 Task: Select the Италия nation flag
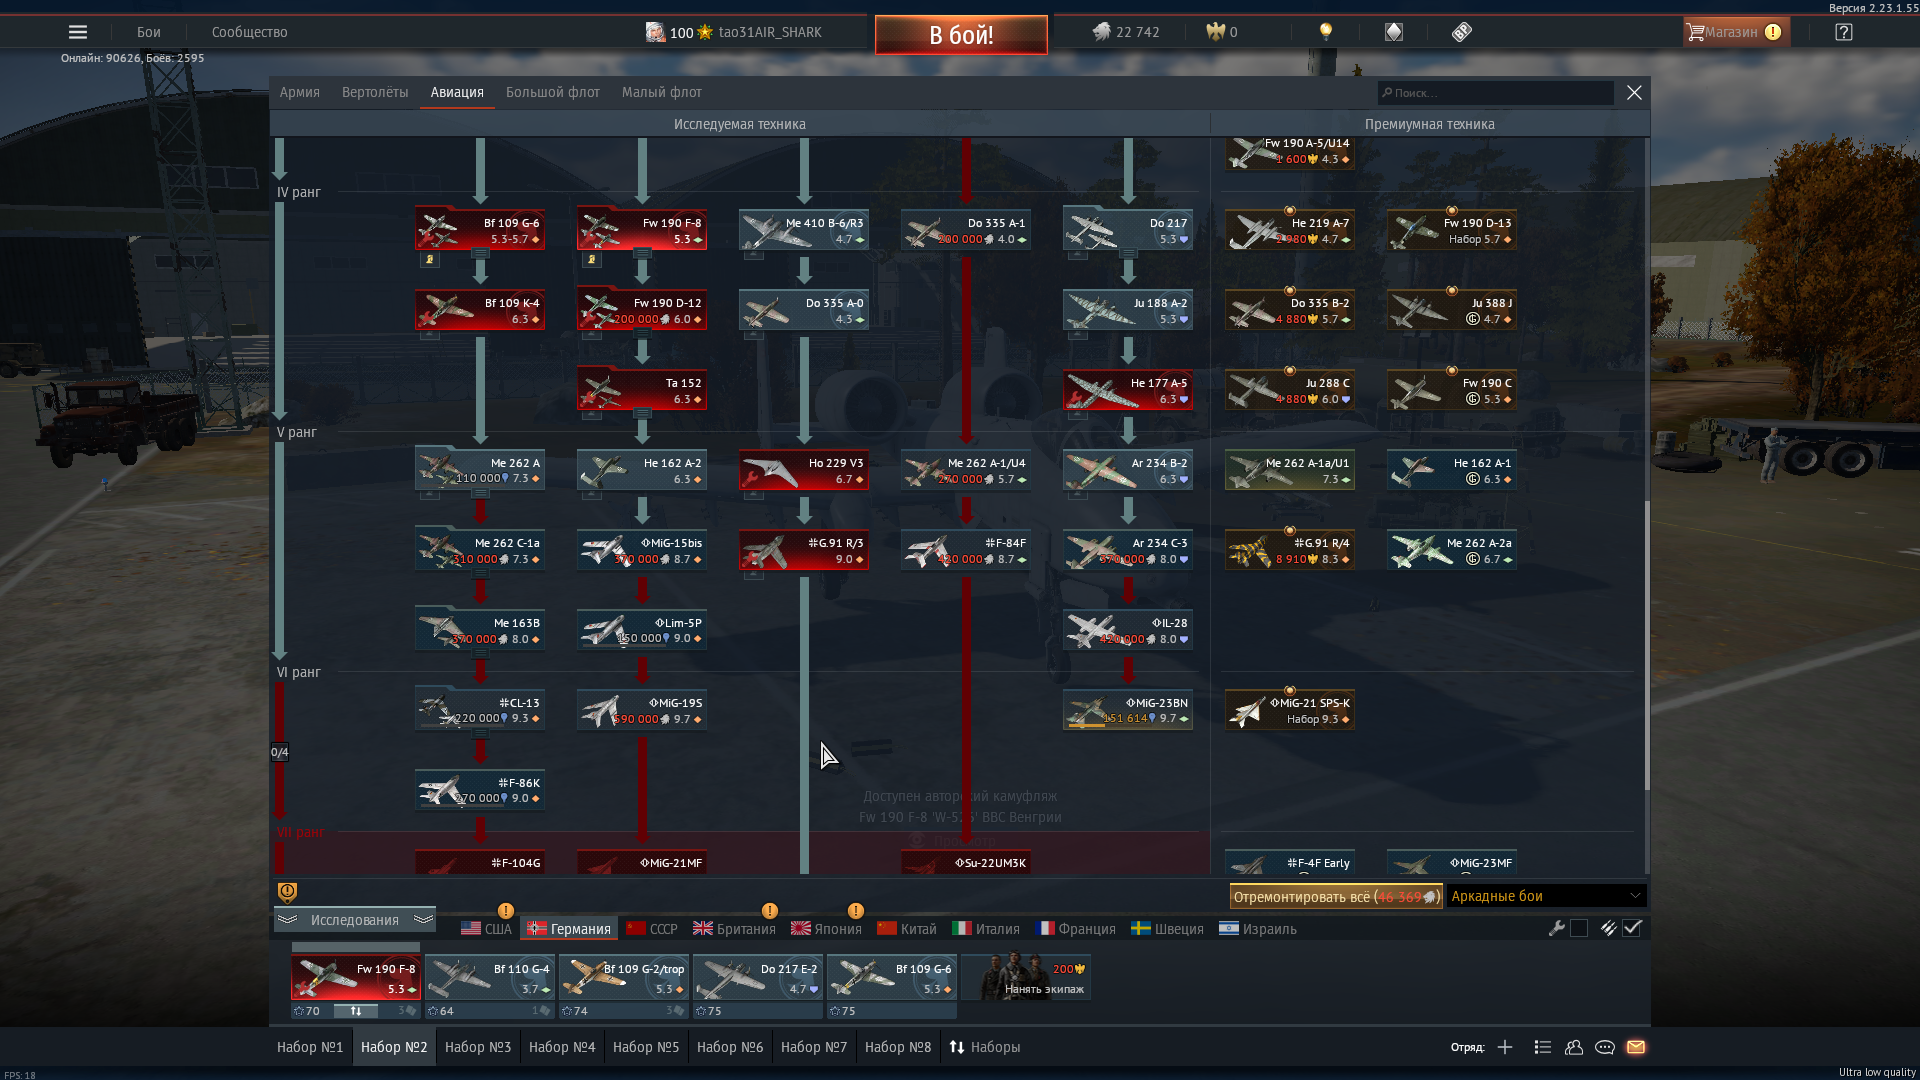(962, 929)
